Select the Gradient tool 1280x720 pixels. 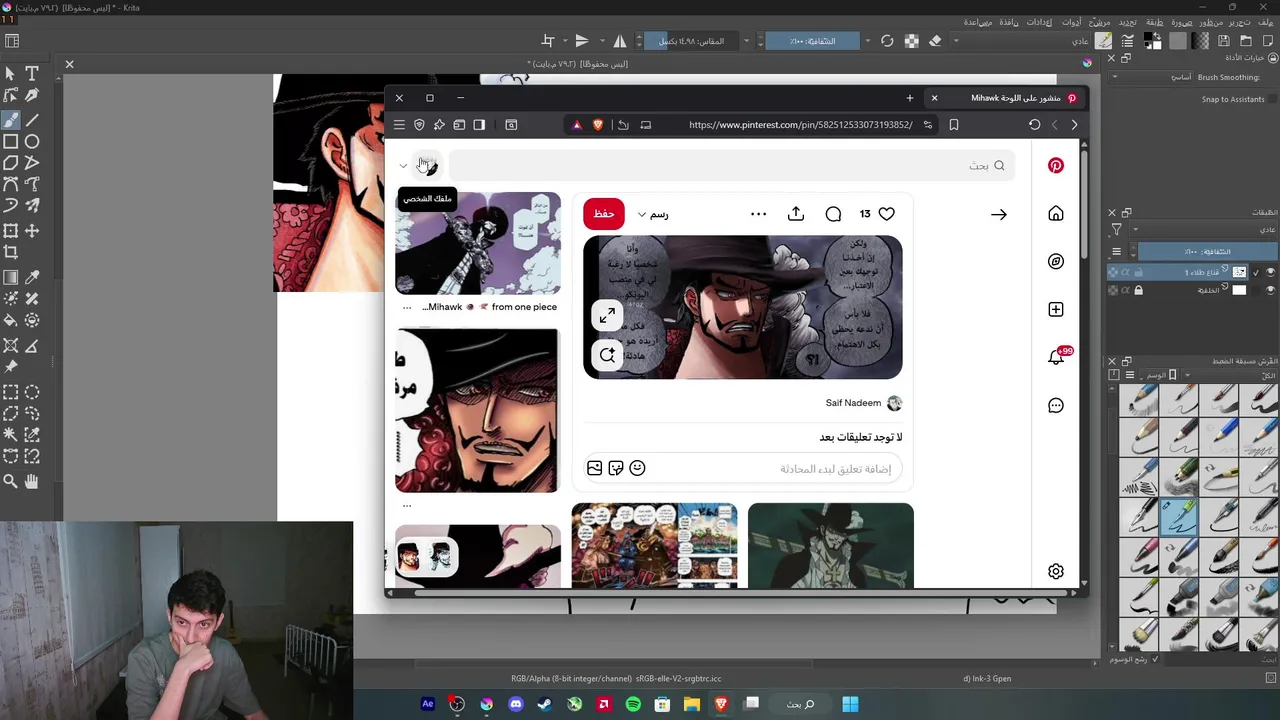(x=10, y=277)
